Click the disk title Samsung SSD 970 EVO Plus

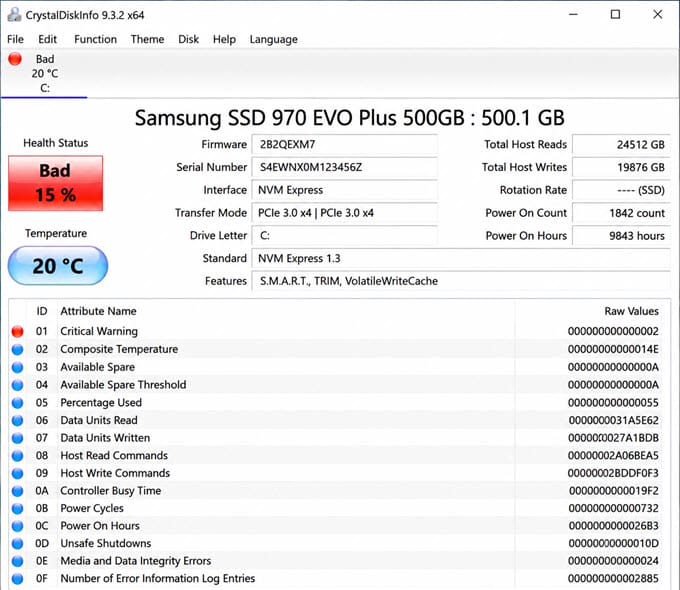pos(350,118)
